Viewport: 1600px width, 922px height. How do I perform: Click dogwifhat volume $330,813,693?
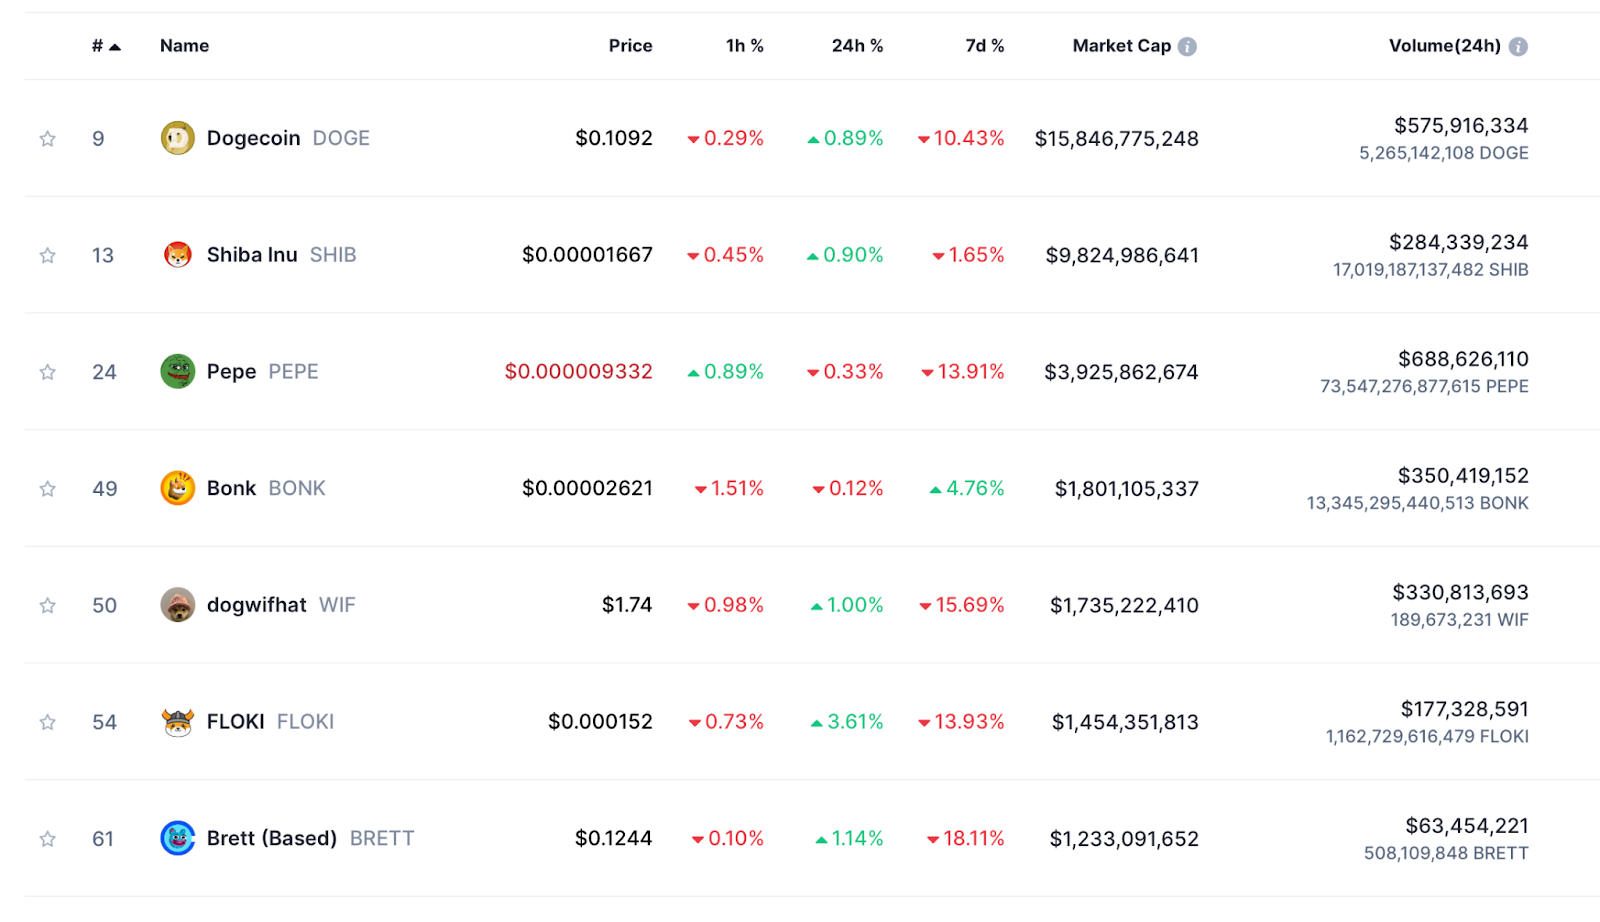[x=1460, y=592]
